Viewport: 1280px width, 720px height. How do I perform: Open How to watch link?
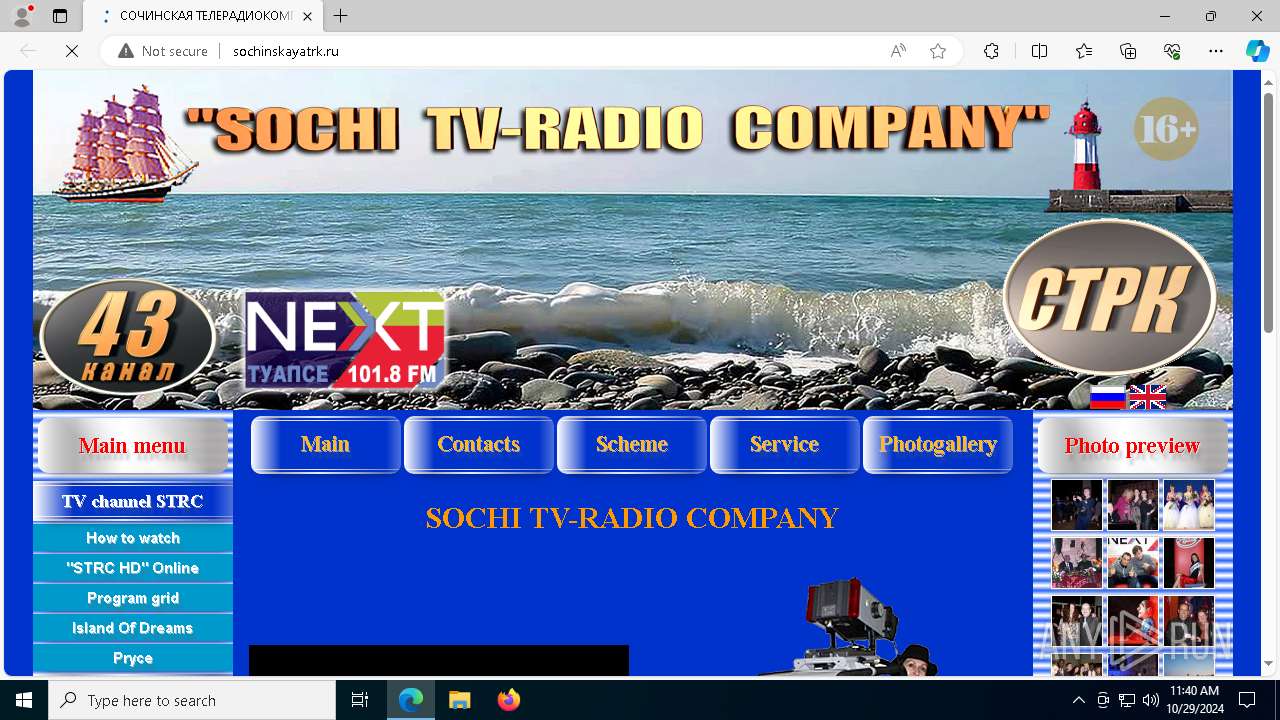point(132,538)
